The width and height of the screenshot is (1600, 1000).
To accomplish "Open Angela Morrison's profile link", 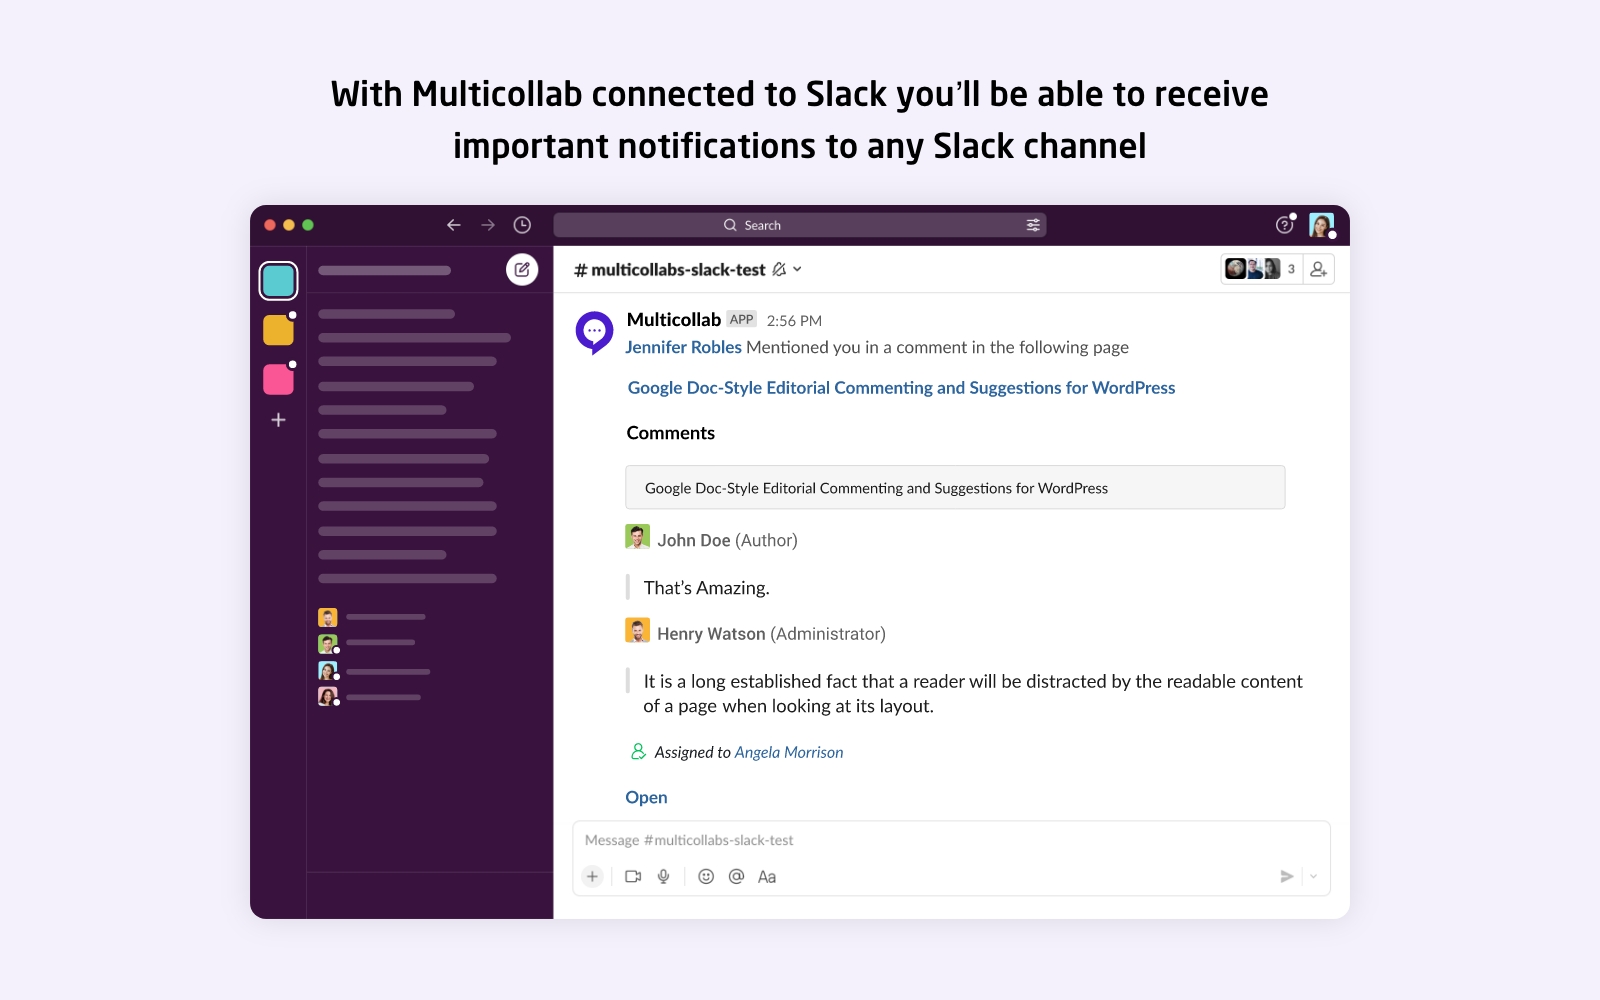I will pos(789,752).
